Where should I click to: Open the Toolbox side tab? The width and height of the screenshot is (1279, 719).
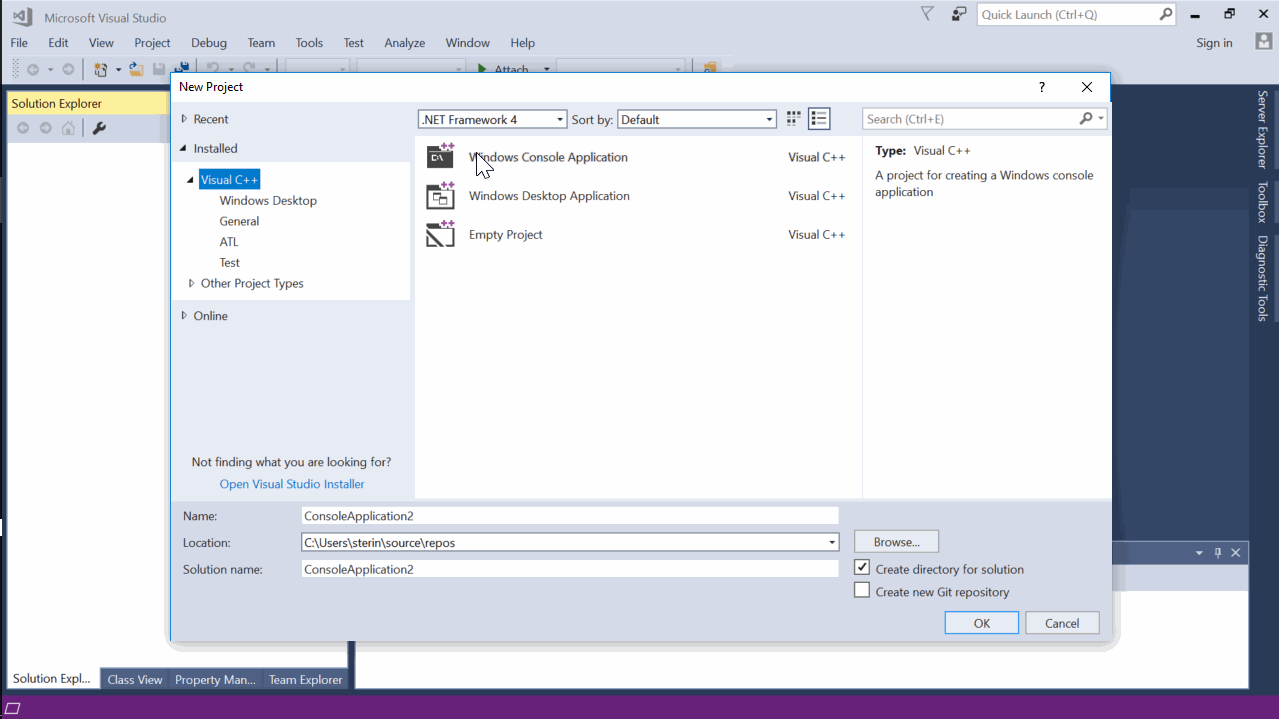coord(1262,202)
